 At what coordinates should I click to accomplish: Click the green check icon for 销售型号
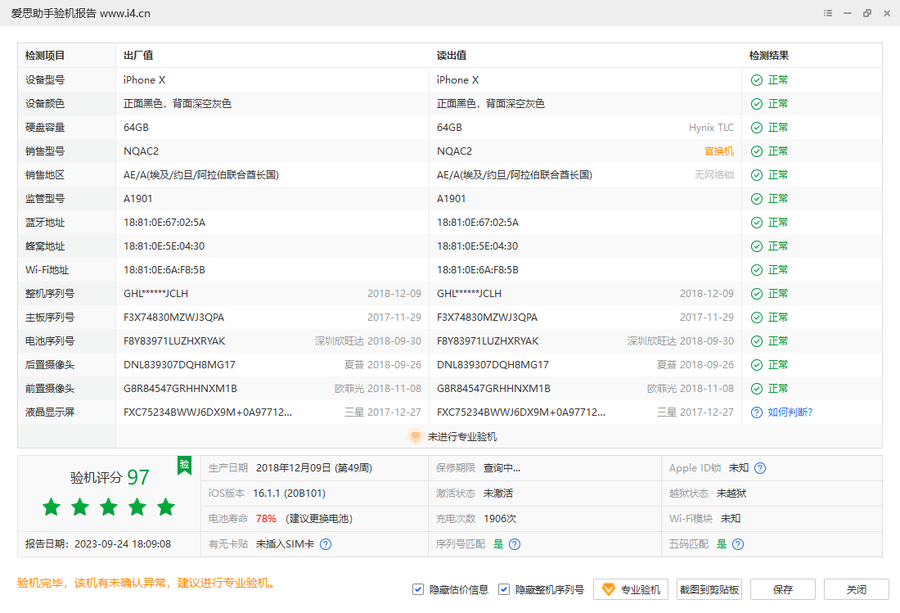click(x=757, y=152)
